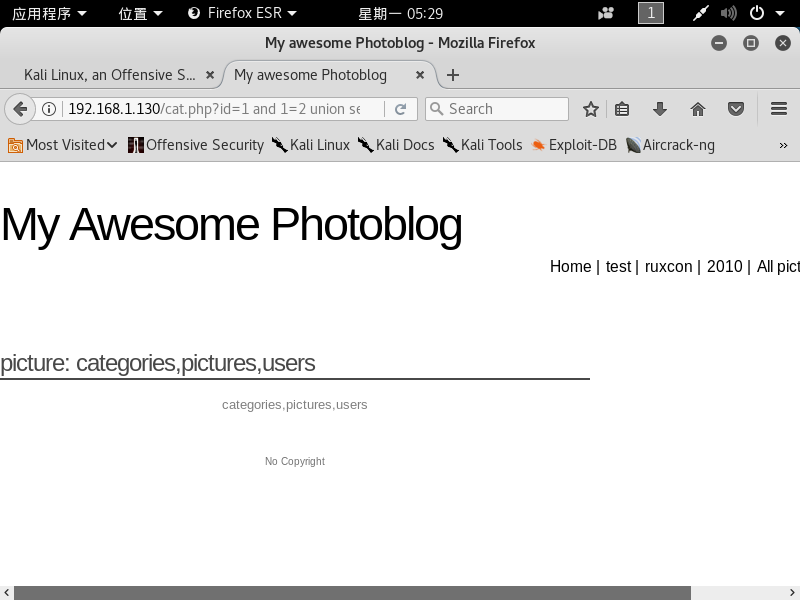This screenshot has height=600, width=800.
Task: Open the Downloads arrow icon
Action: tap(659, 109)
